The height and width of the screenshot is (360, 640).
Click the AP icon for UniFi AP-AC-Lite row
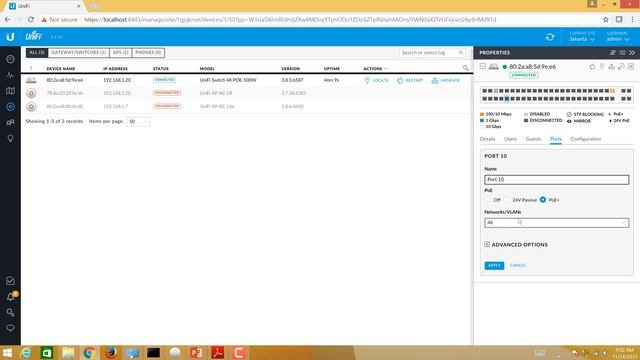click(31, 107)
